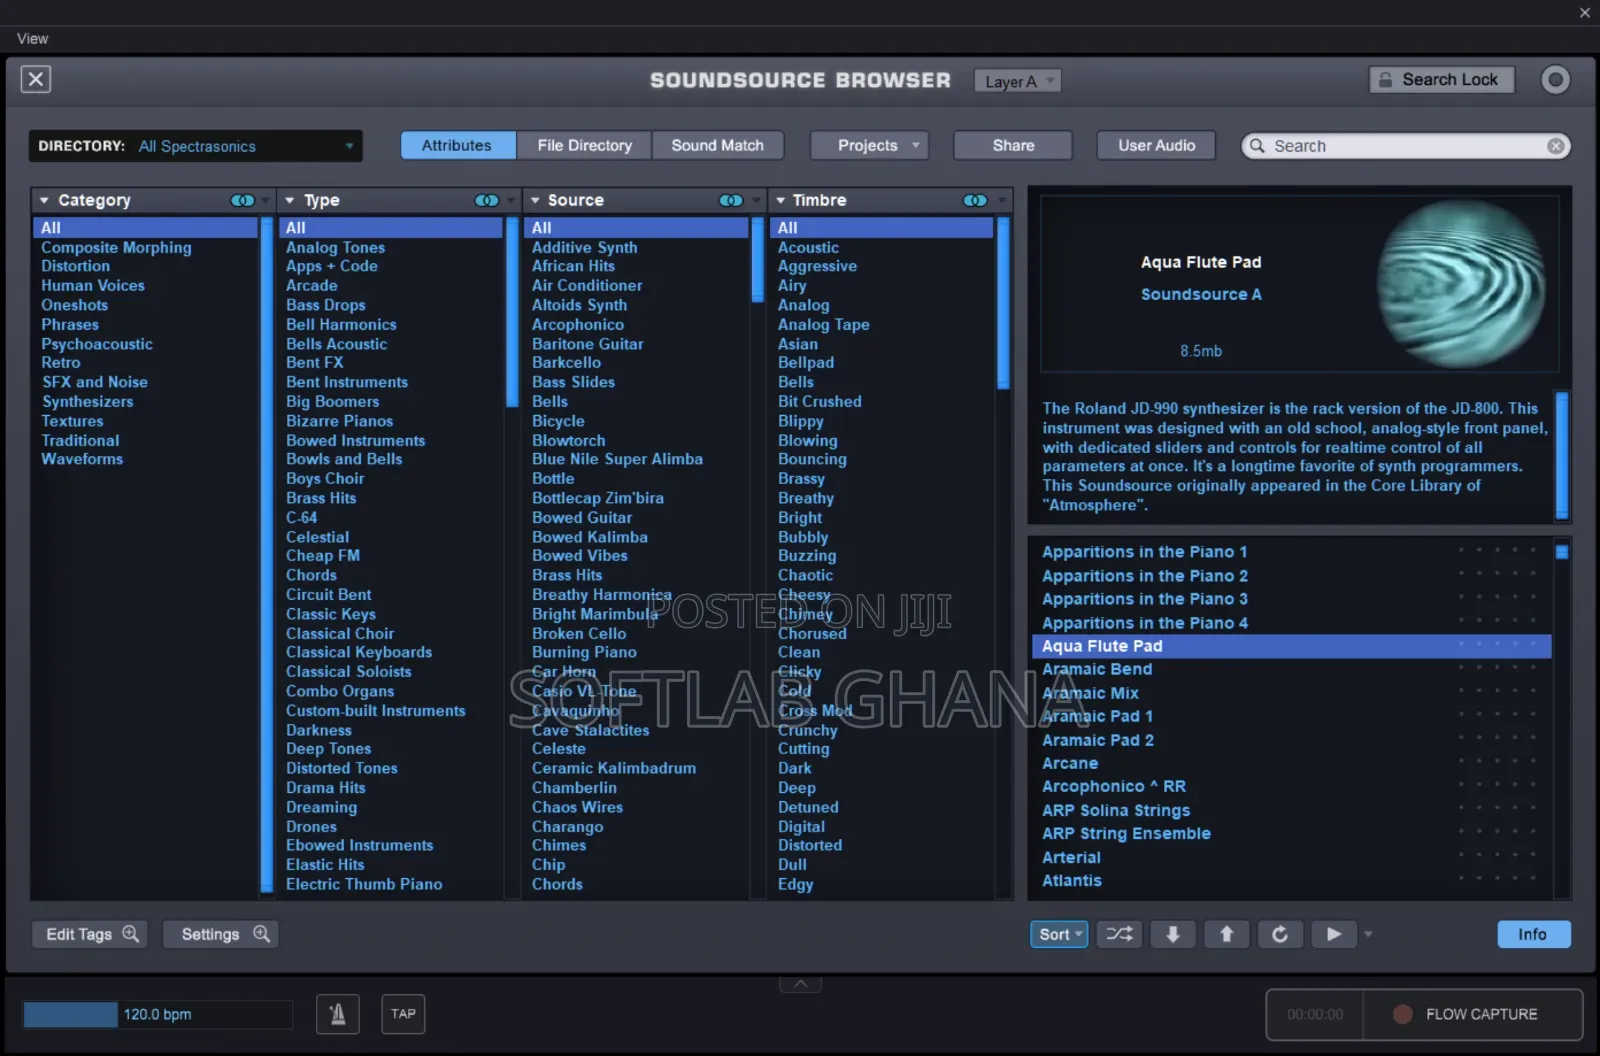1600x1056 pixels.
Task: Toggle the Search Lock button
Action: pyautogui.click(x=1441, y=80)
